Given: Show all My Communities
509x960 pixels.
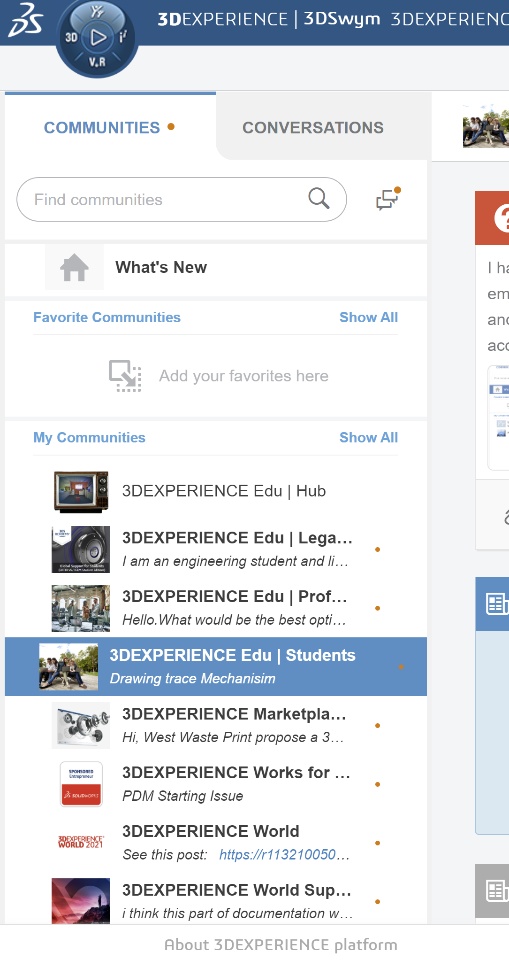Looking at the screenshot, I should click(368, 437).
